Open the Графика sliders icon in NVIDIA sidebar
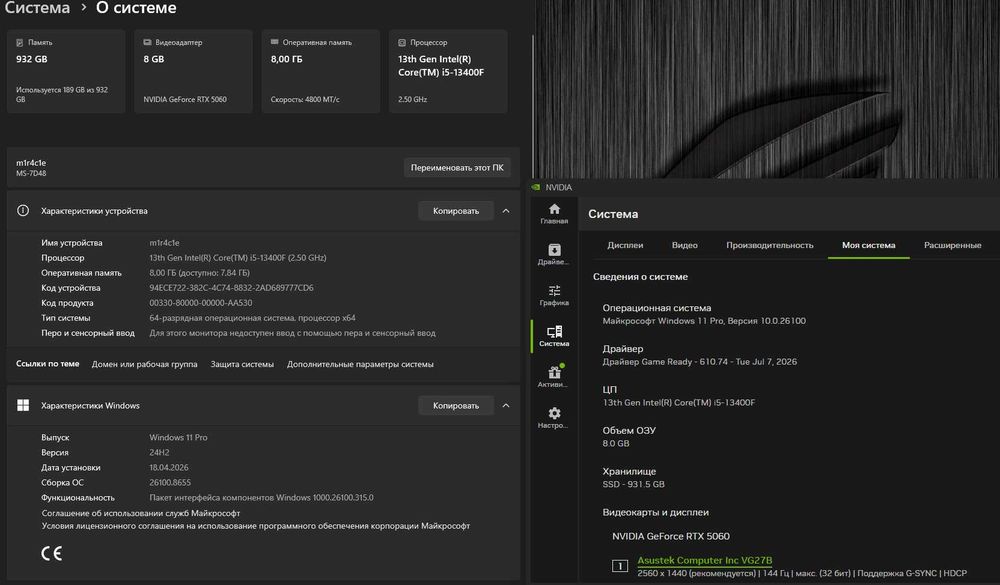Image resolution: width=1000 pixels, height=585 pixels. (554, 291)
